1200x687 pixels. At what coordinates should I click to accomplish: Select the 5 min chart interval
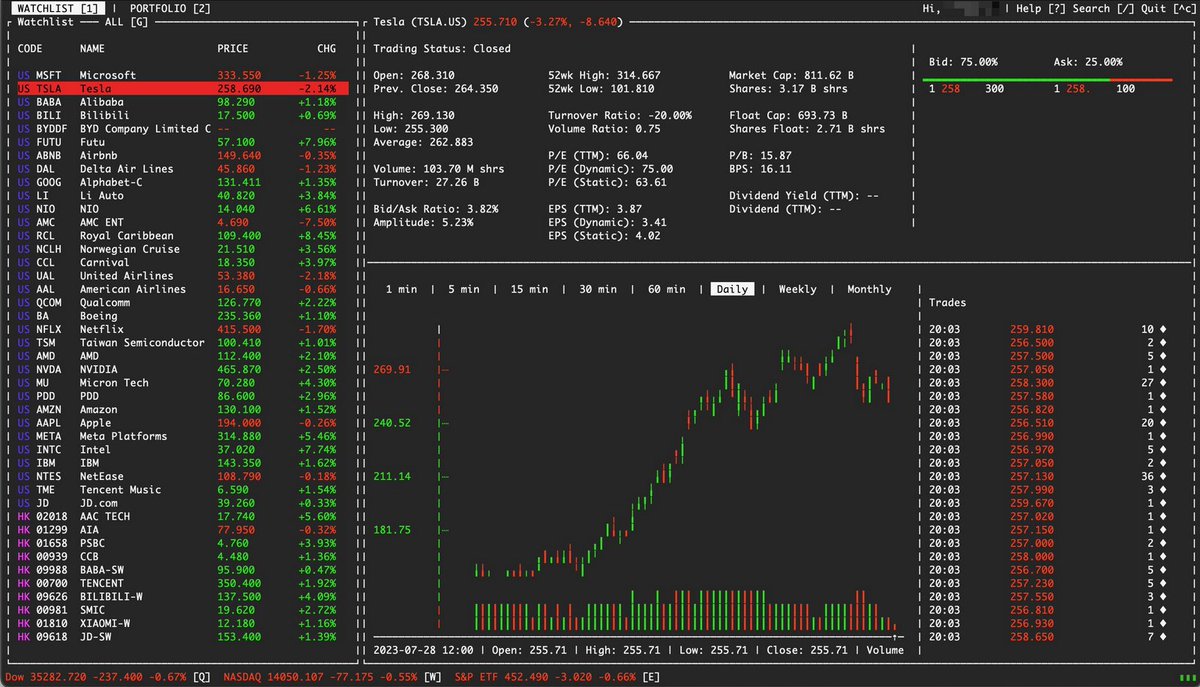coord(464,289)
